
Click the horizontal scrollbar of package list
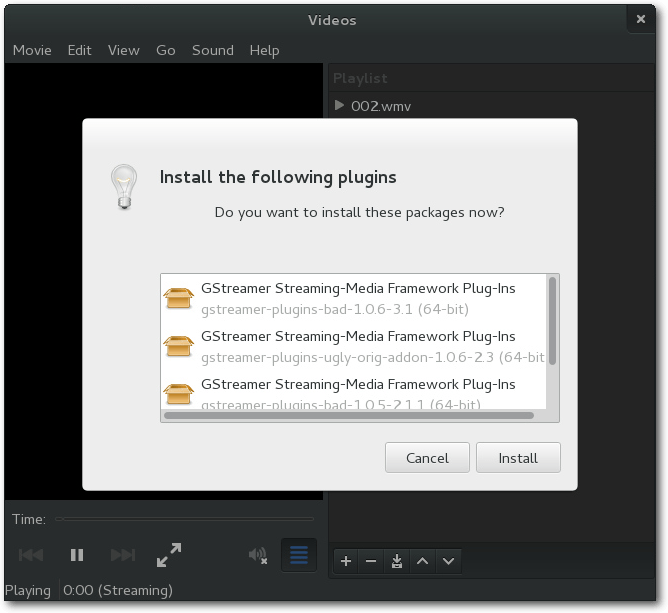pyautogui.click(x=348, y=415)
